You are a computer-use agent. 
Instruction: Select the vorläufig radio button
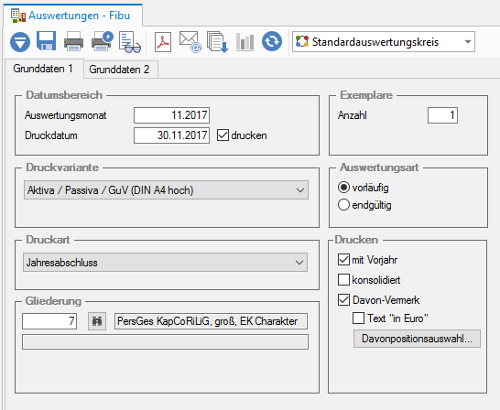344,187
